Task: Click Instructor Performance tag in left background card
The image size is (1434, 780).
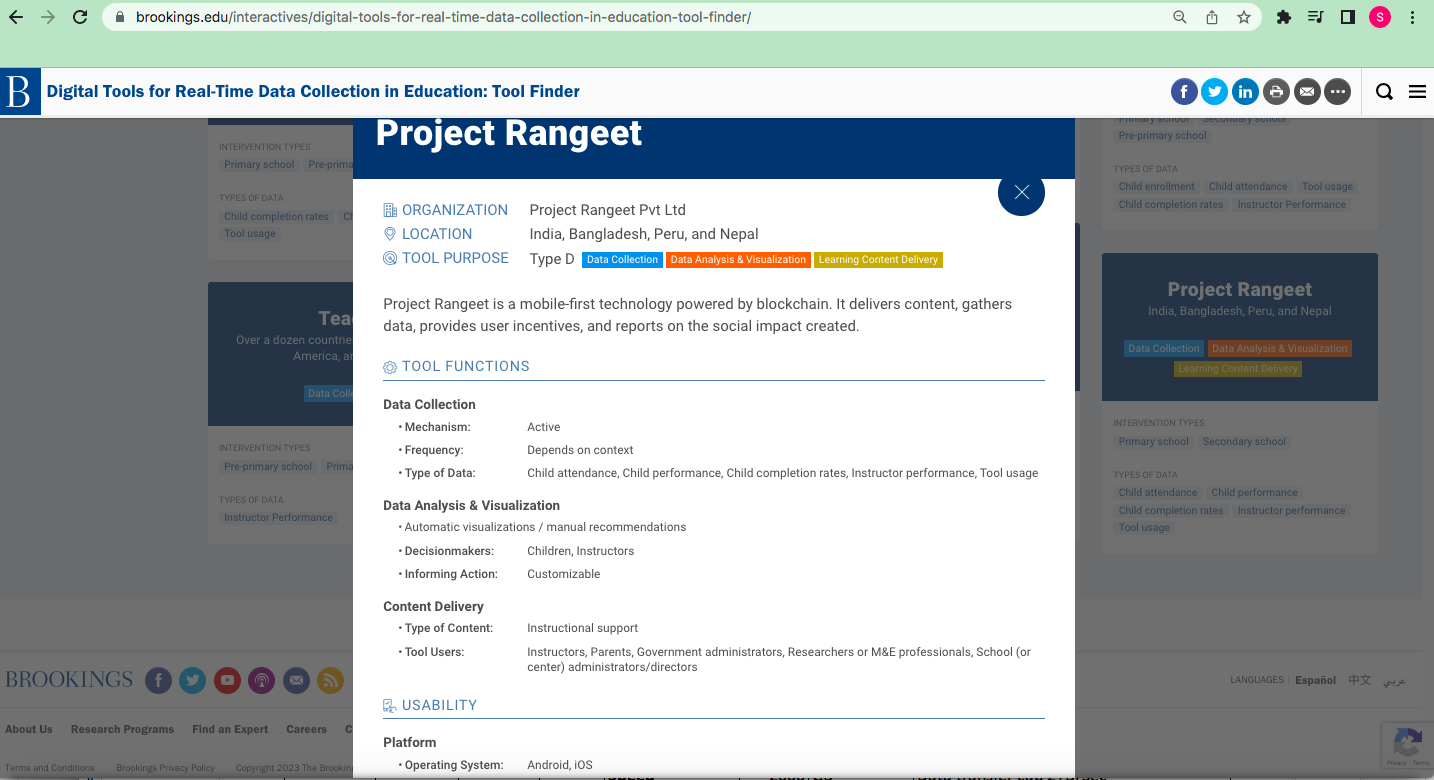Action: [278, 517]
